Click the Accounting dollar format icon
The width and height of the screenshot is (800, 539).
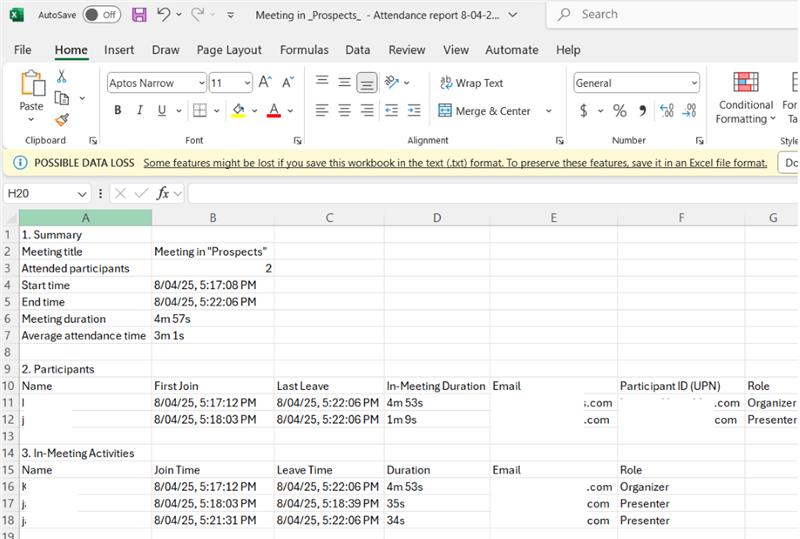click(584, 110)
